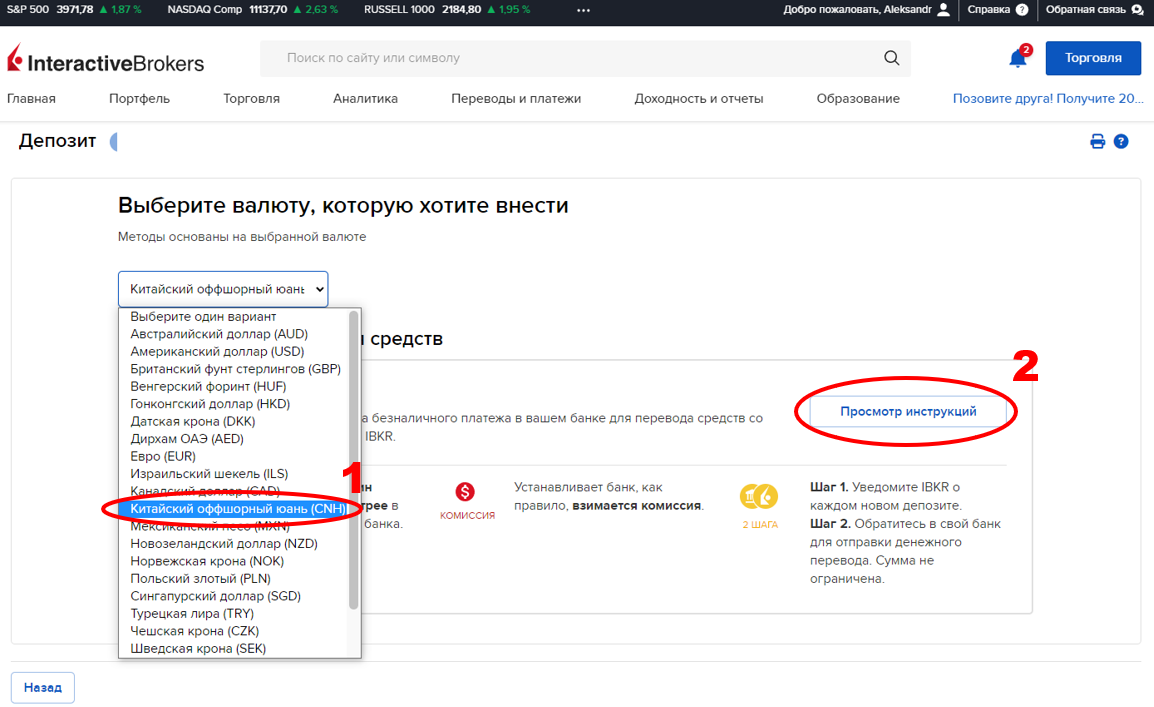Image resolution: width=1154 pixels, height=707 pixels.
Task: Open the Портфель menu
Action: coord(139,99)
